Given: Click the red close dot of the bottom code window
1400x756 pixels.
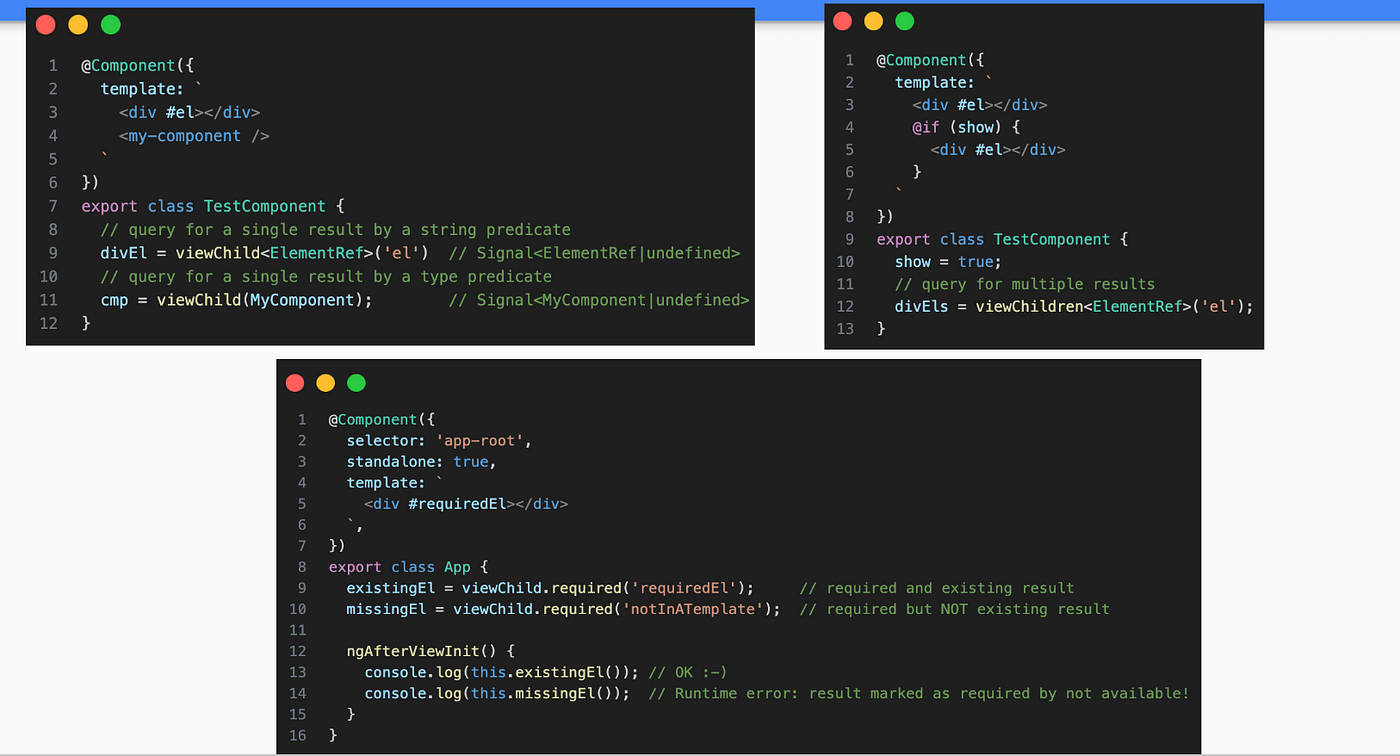Looking at the screenshot, I should click(x=295, y=383).
